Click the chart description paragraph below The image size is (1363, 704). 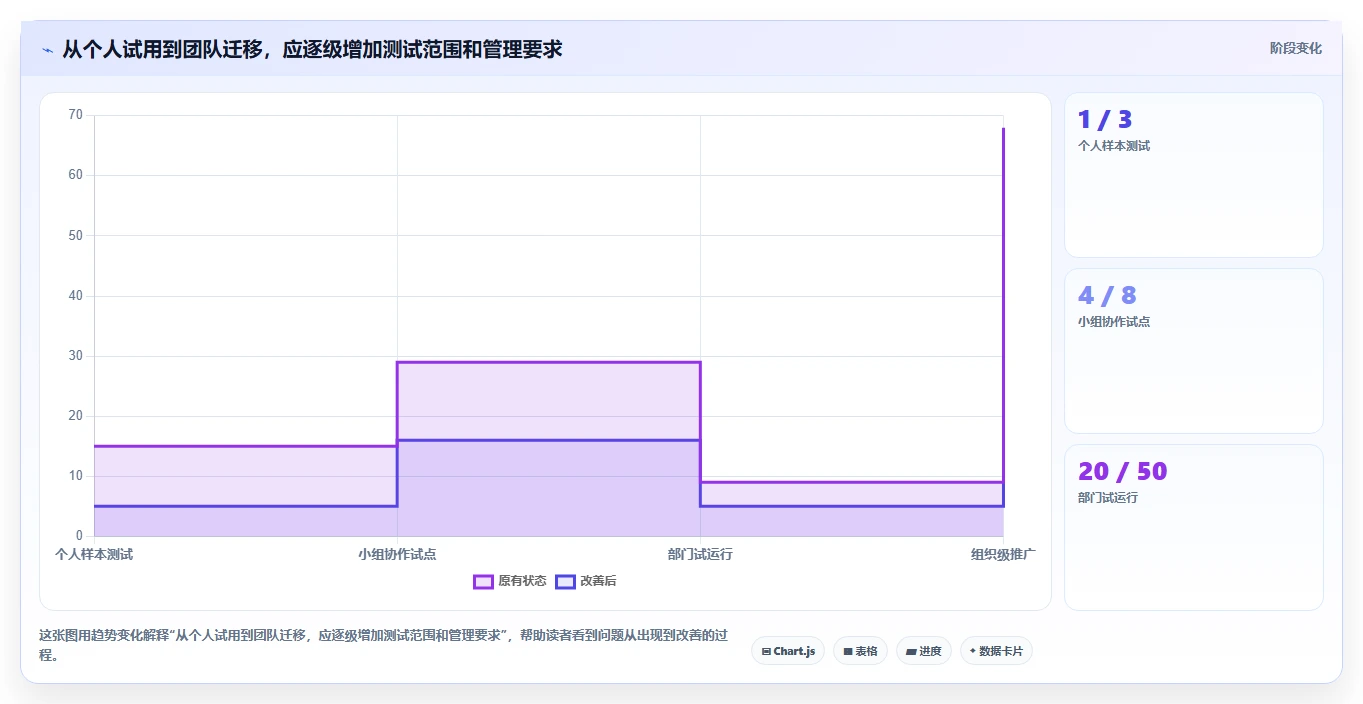coord(384,645)
